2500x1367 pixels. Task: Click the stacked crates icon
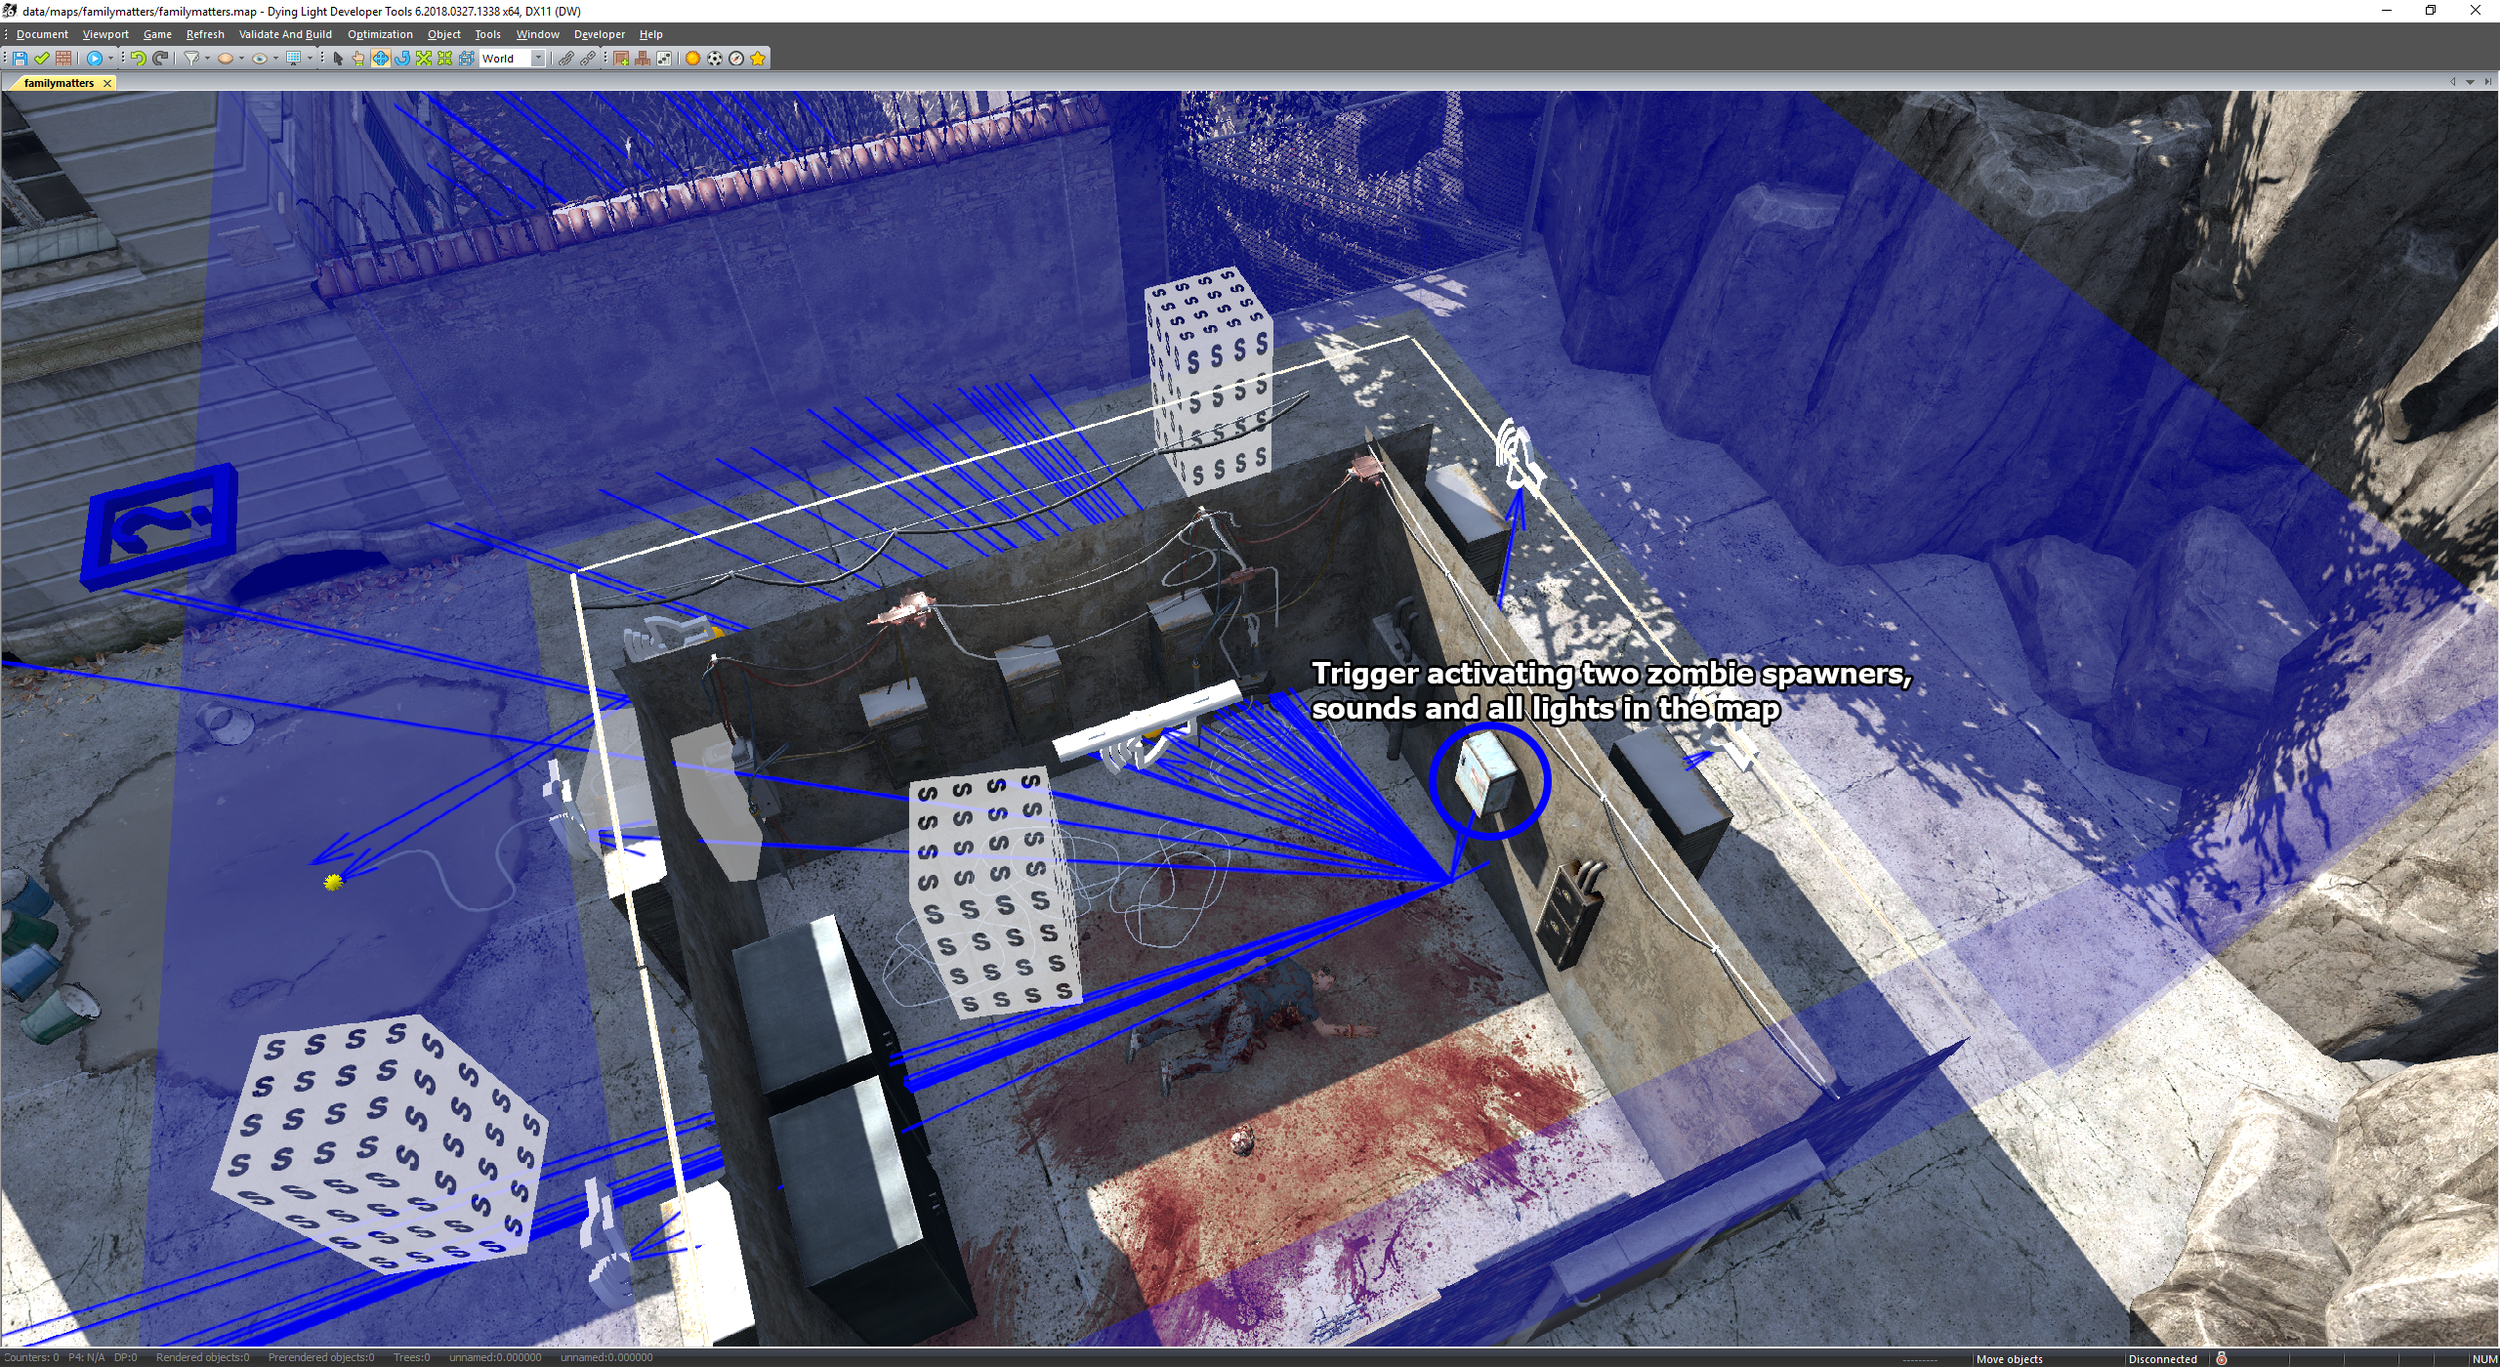(642, 58)
